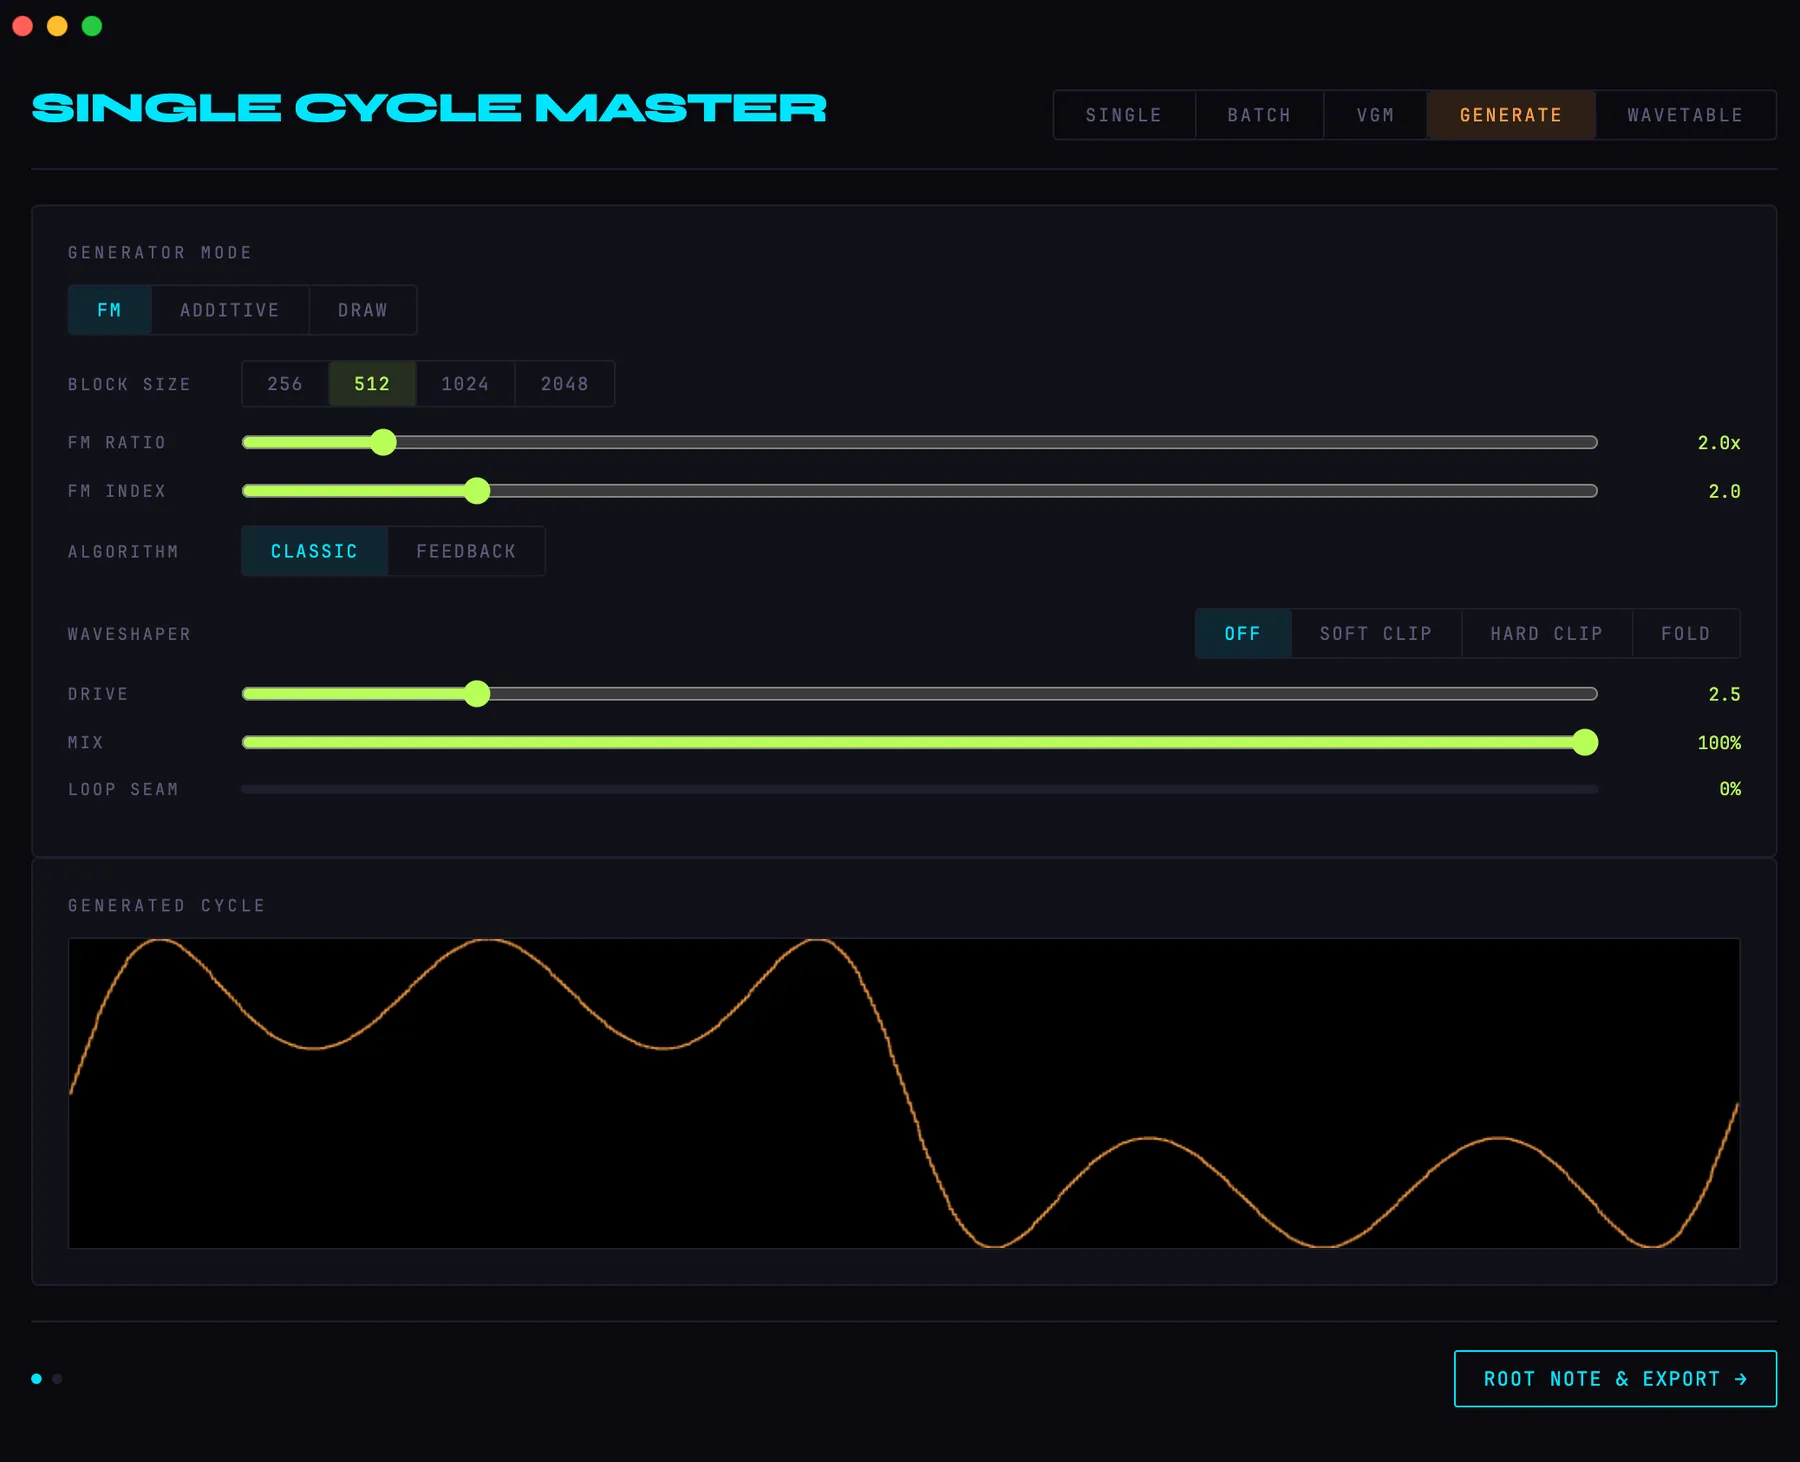
Task: Click the second gray page indicator dot
Action: [57, 1379]
